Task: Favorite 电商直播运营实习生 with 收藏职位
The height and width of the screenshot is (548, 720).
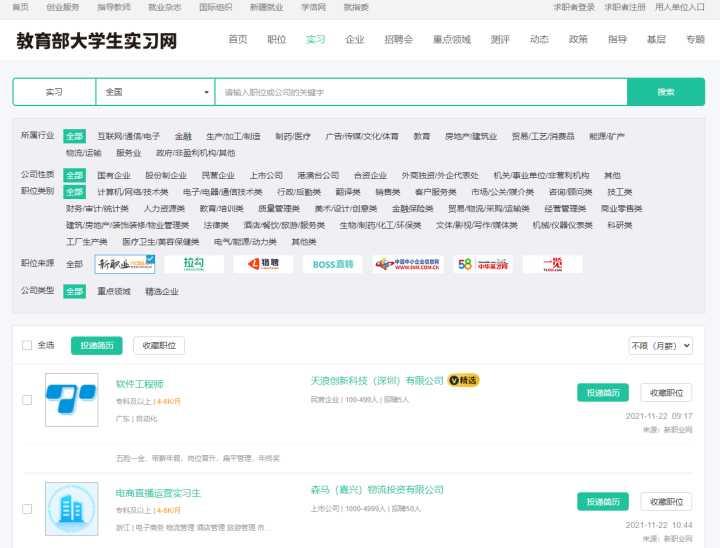Action: [x=666, y=502]
